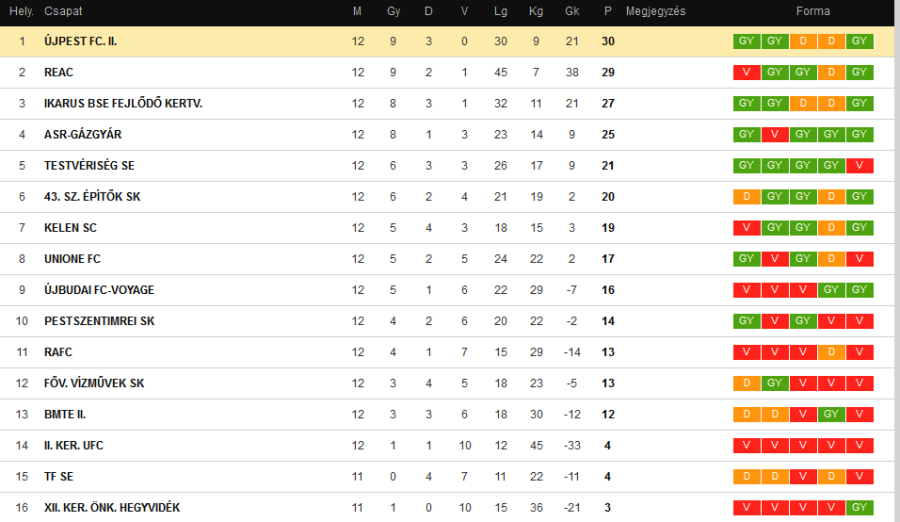The width and height of the screenshot is (900, 522).
Task: Sort by the Gk goal difference header
Action: point(571,11)
